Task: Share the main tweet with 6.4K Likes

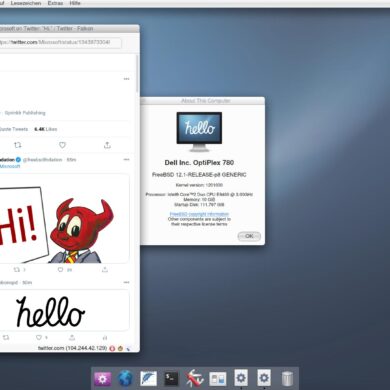Action: click(x=107, y=145)
